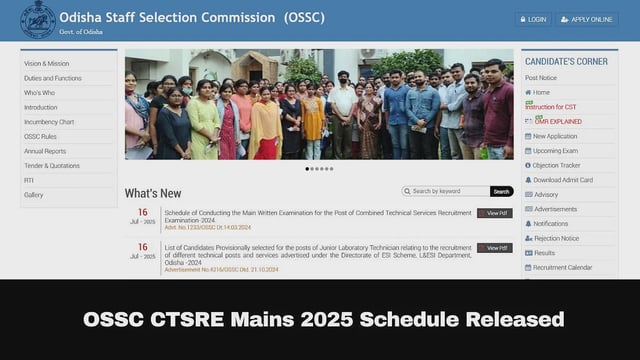Open the Tender & Quotations menu item
The width and height of the screenshot is (640, 360).
(52, 166)
